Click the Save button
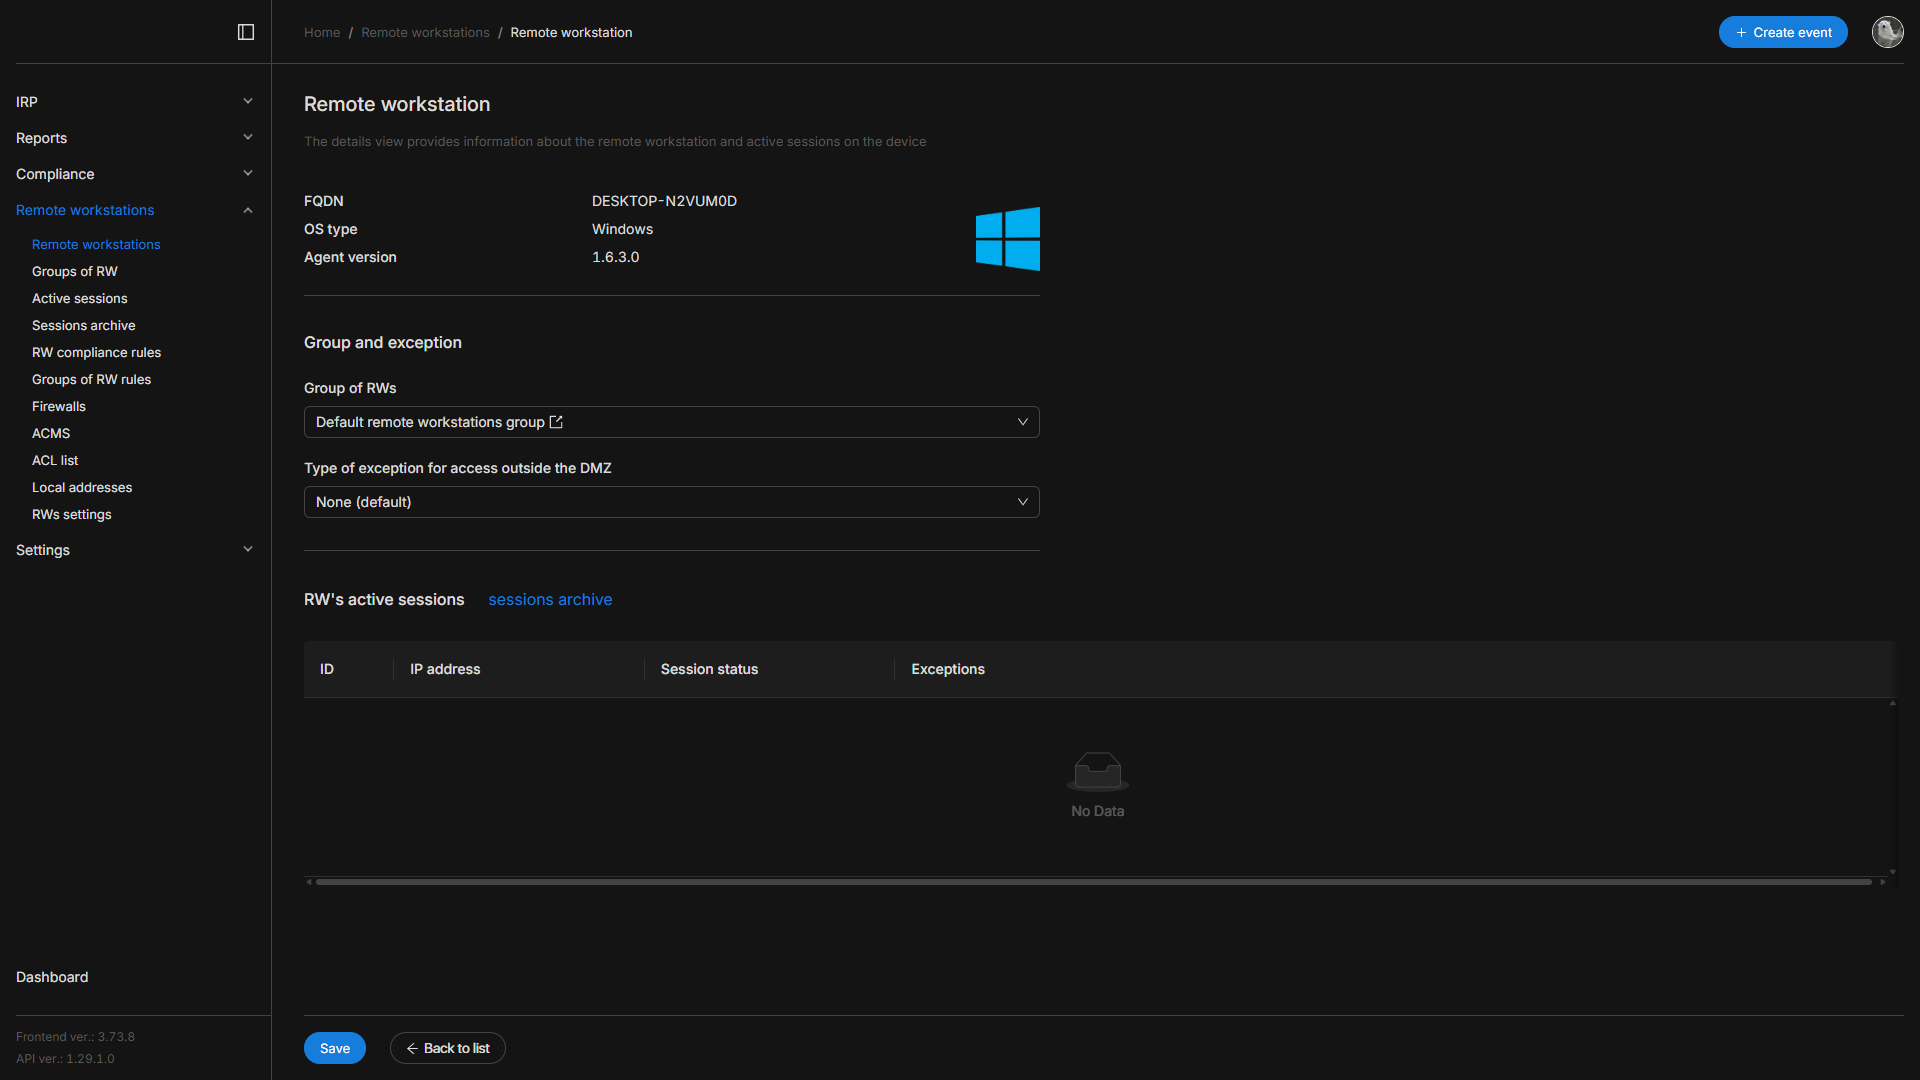Image resolution: width=1920 pixels, height=1080 pixels. (x=334, y=1048)
